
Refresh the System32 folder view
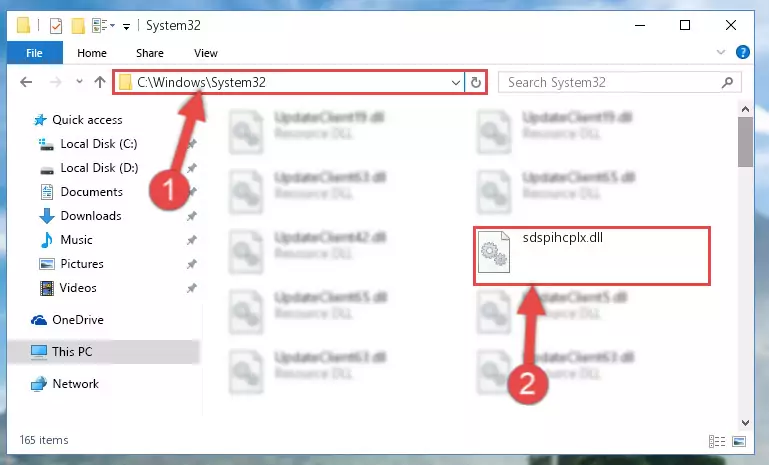click(x=475, y=82)
